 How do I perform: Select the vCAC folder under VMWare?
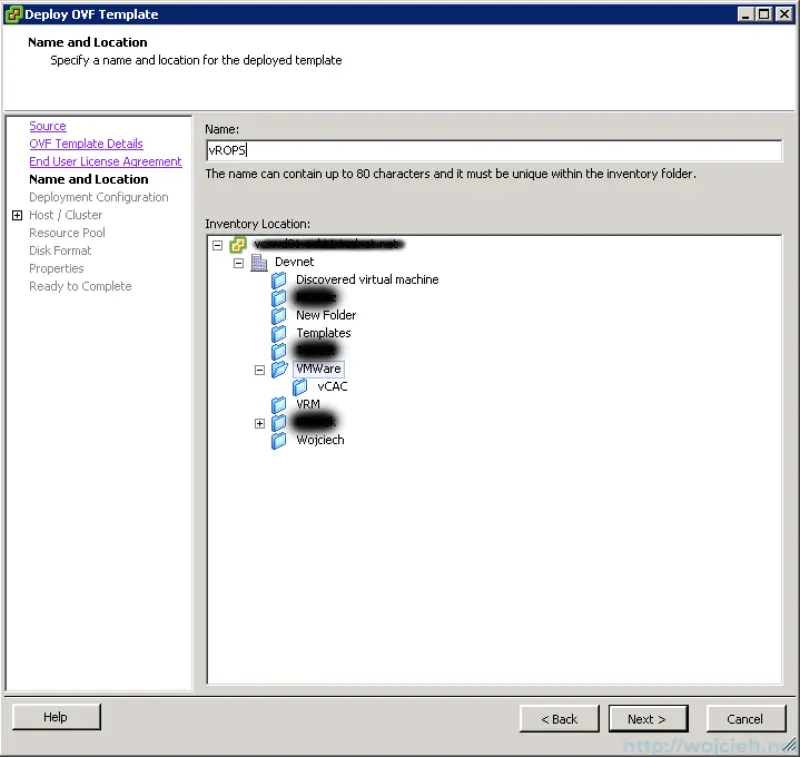click(x=333, y=386)
